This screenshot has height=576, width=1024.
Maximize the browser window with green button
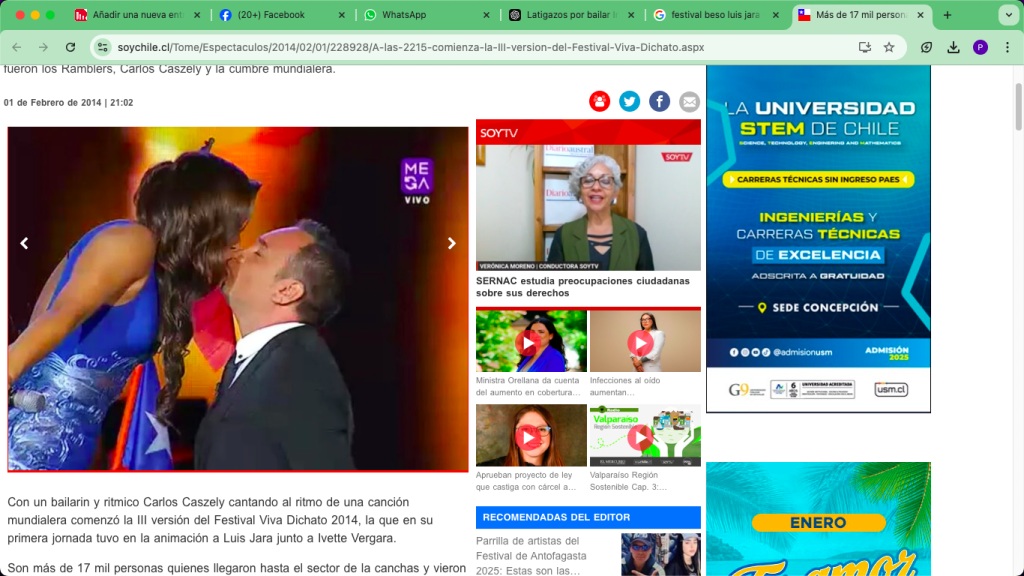pos(50,15)
